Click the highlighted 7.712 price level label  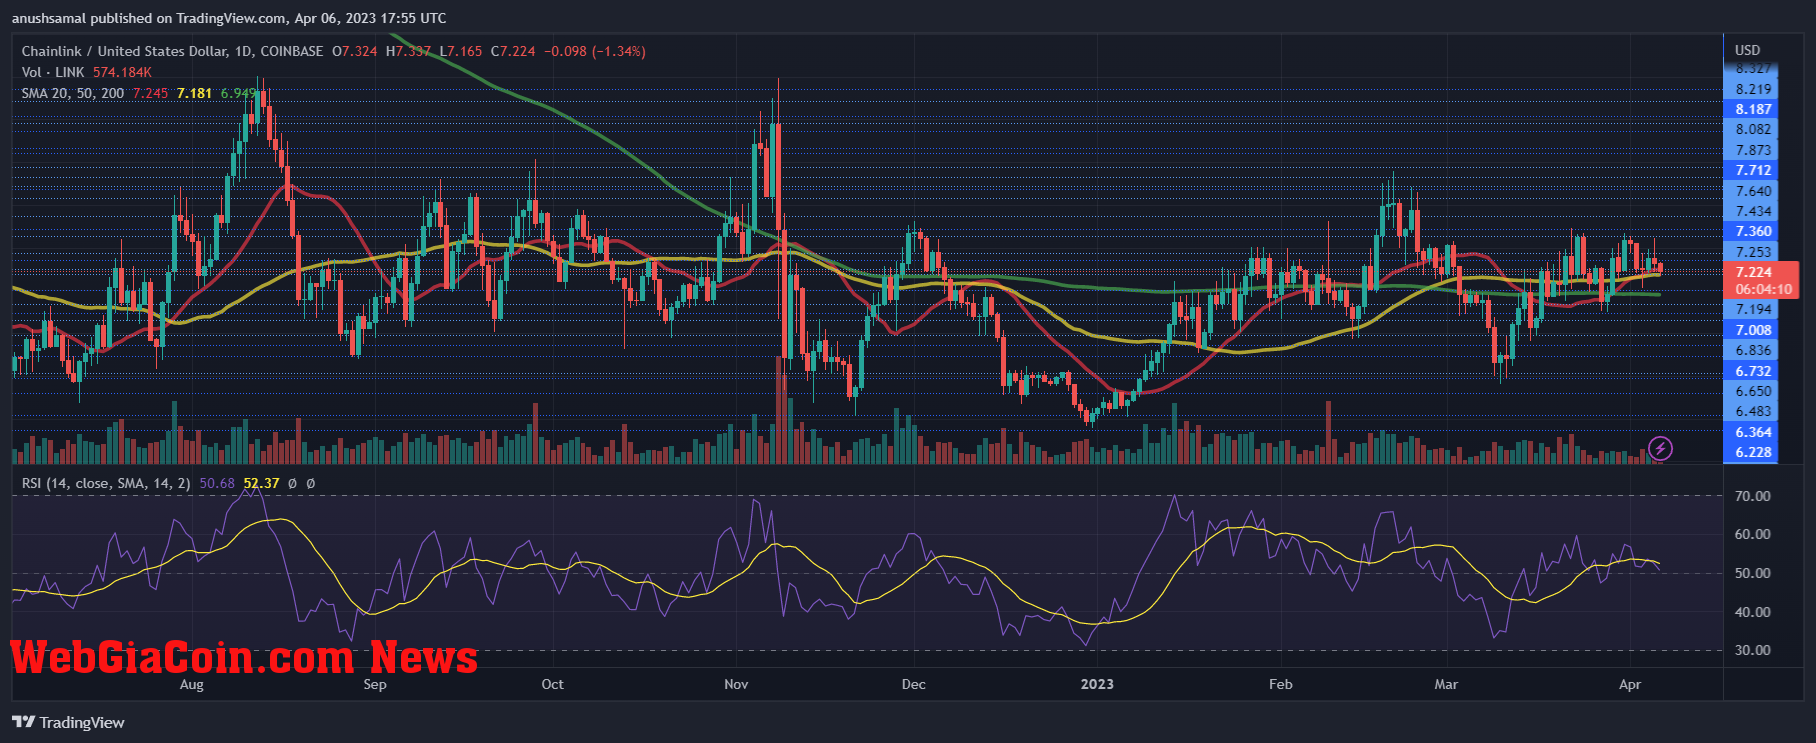(1753, 170)
